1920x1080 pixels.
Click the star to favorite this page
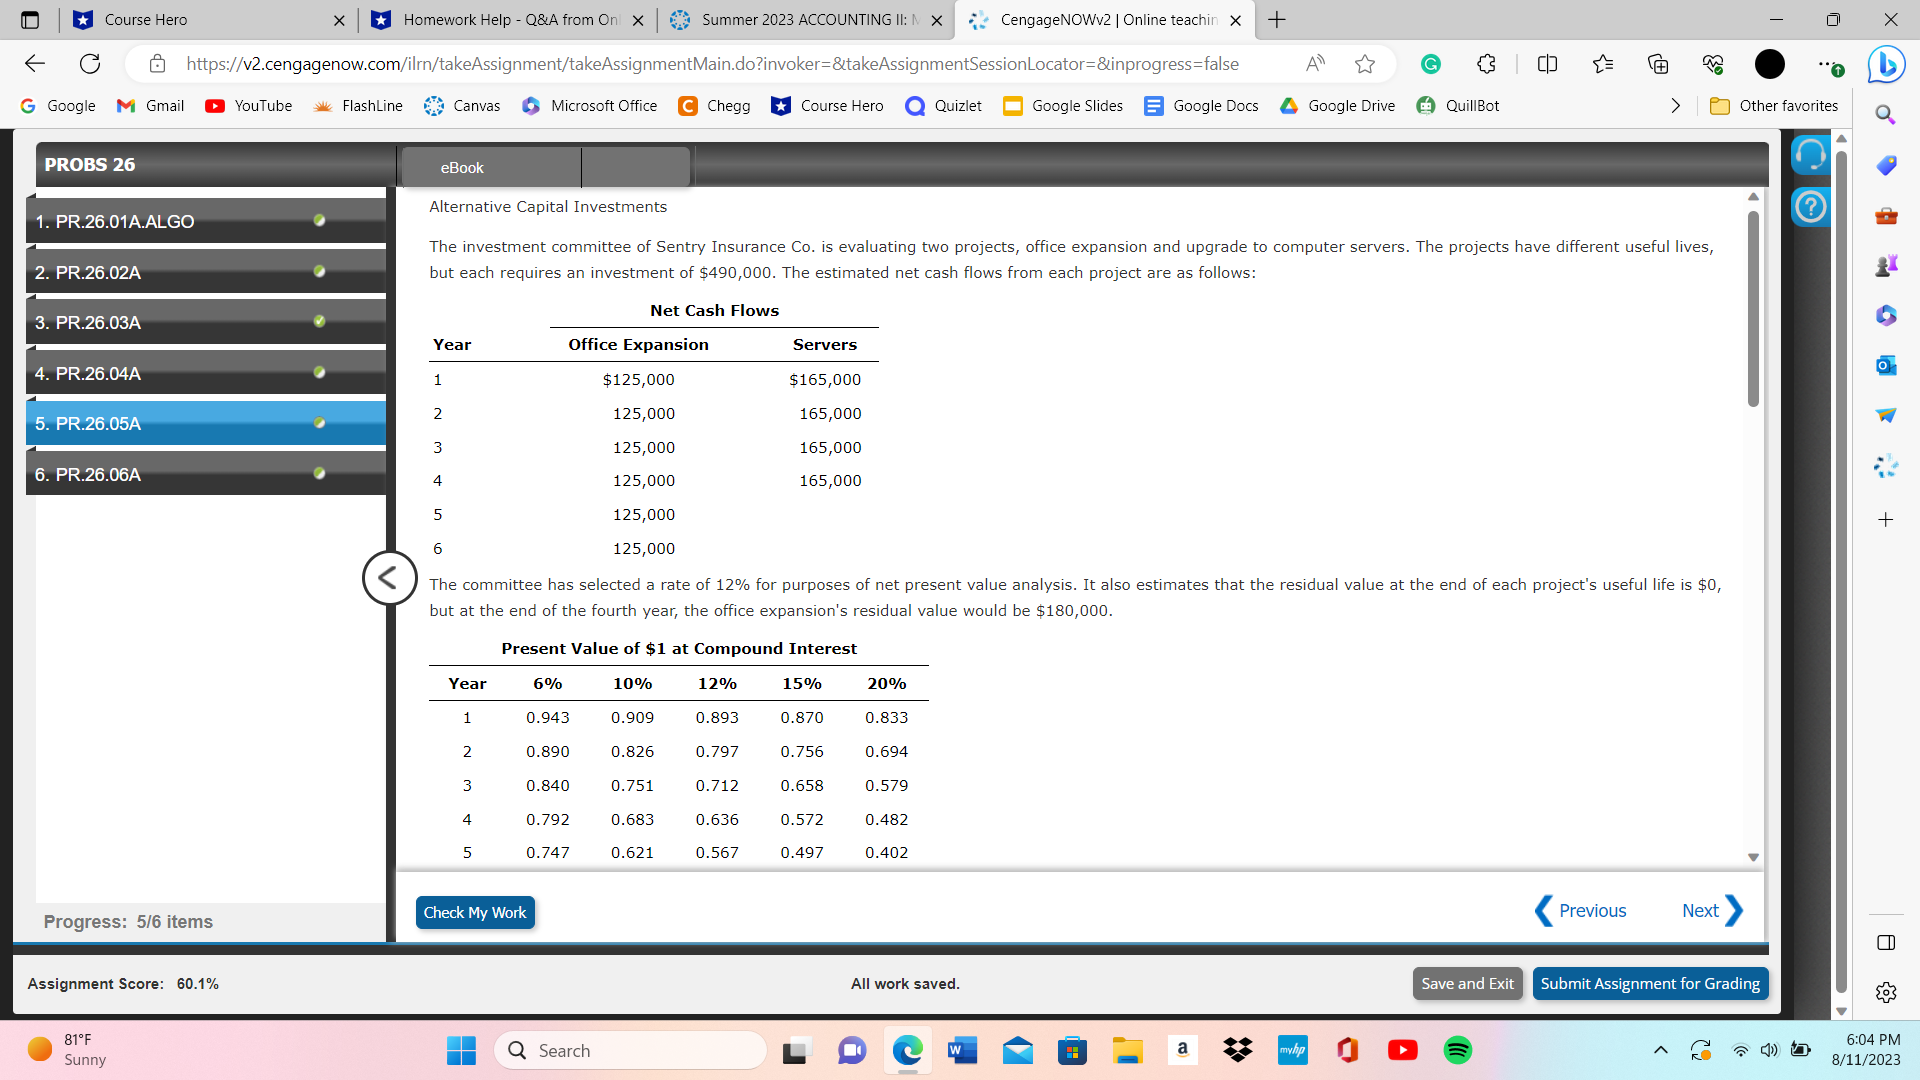pyautogui.click(x=1365, y=63)
